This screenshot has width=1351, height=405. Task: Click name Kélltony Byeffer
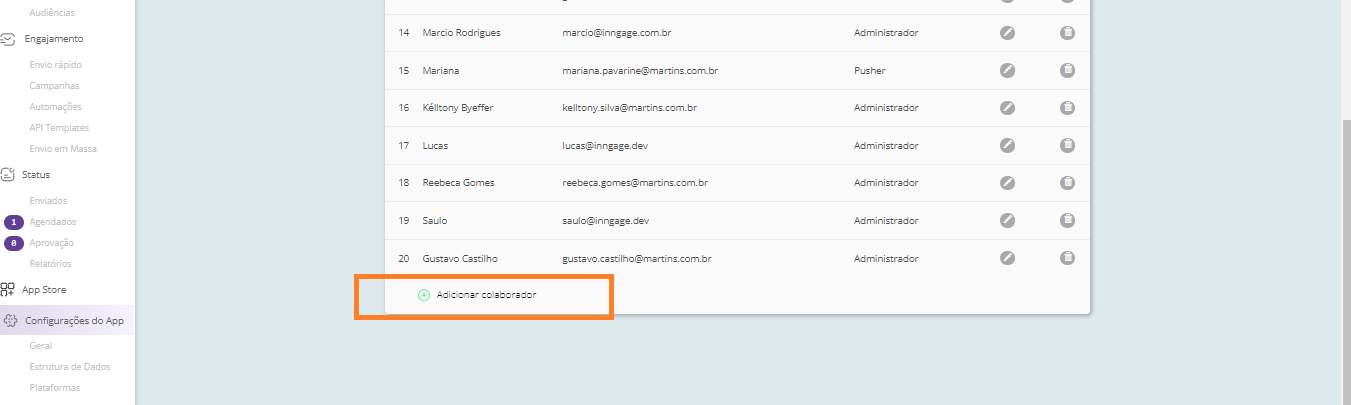tap(458, 108)
